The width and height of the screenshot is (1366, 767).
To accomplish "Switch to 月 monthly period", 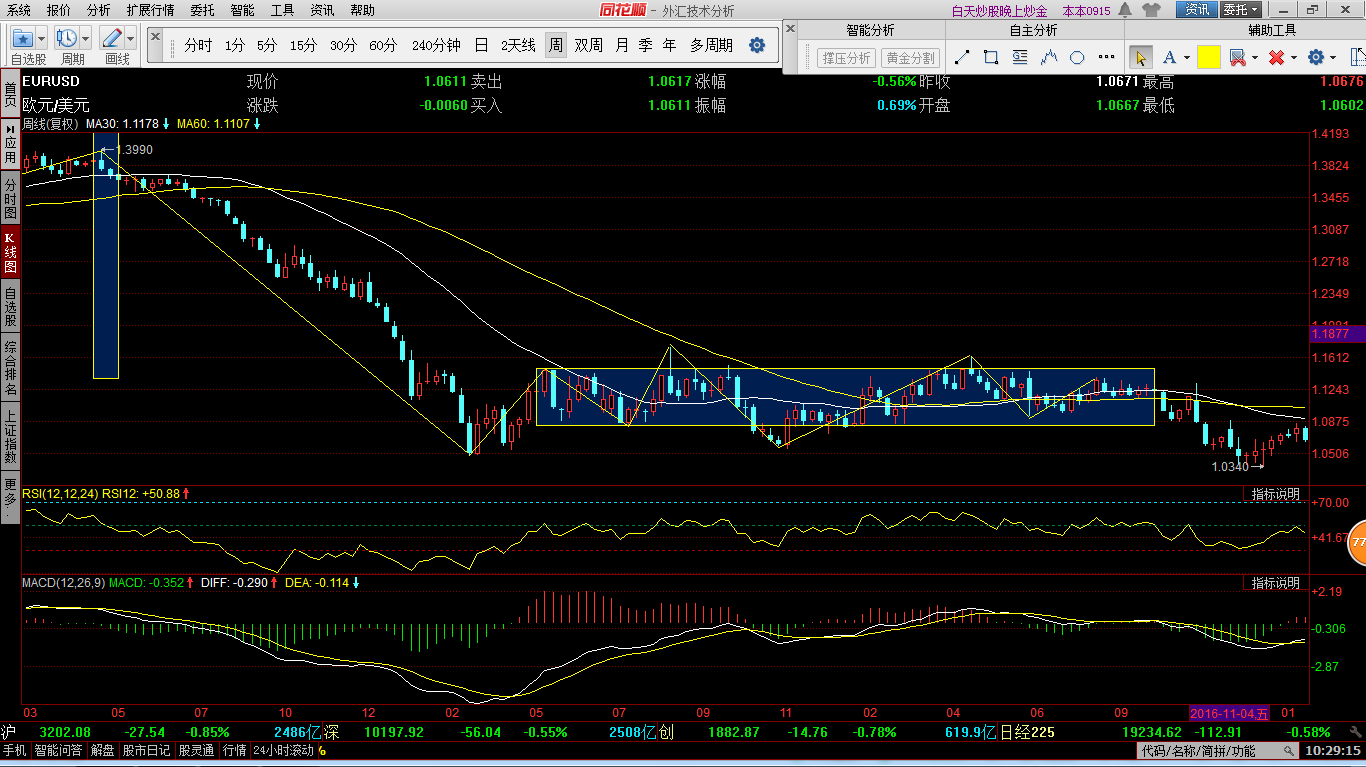I will pyautogui.click(x=622, y=46).
